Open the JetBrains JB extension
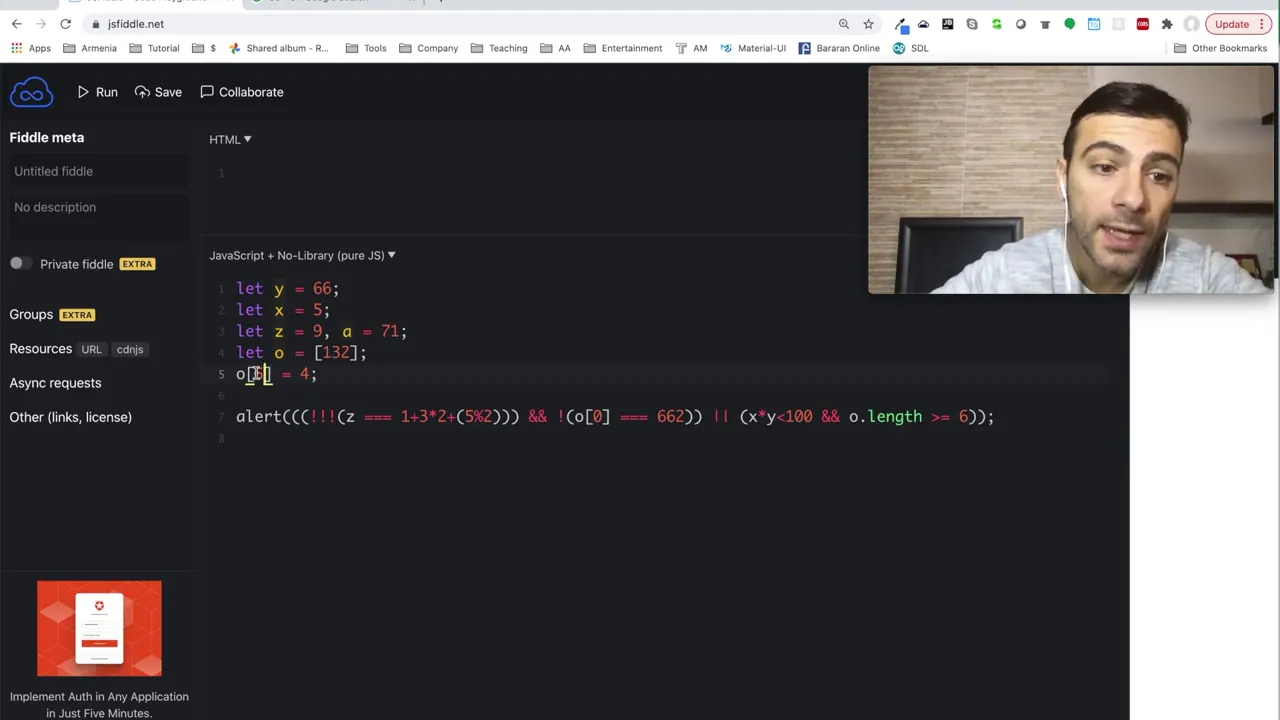 [x=948, y=24]
